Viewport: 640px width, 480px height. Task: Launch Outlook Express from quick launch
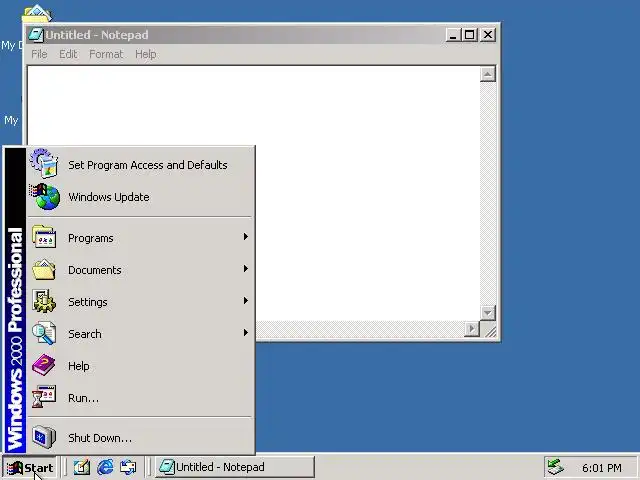(x=128, y=467)
